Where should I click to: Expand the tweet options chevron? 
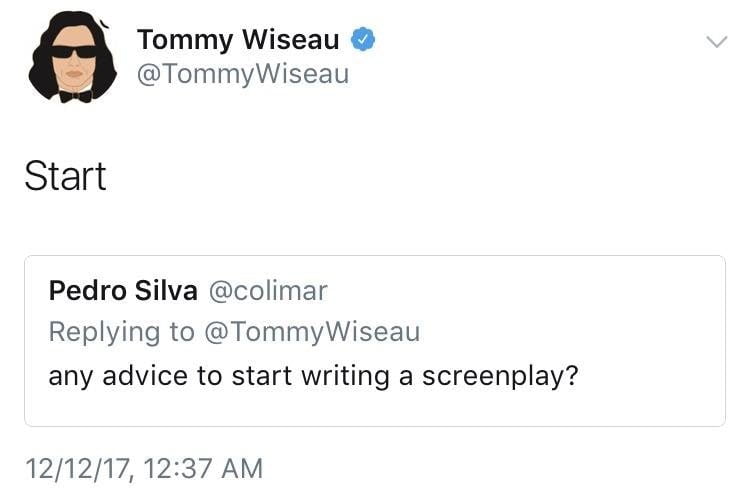(x=716, y=42)
